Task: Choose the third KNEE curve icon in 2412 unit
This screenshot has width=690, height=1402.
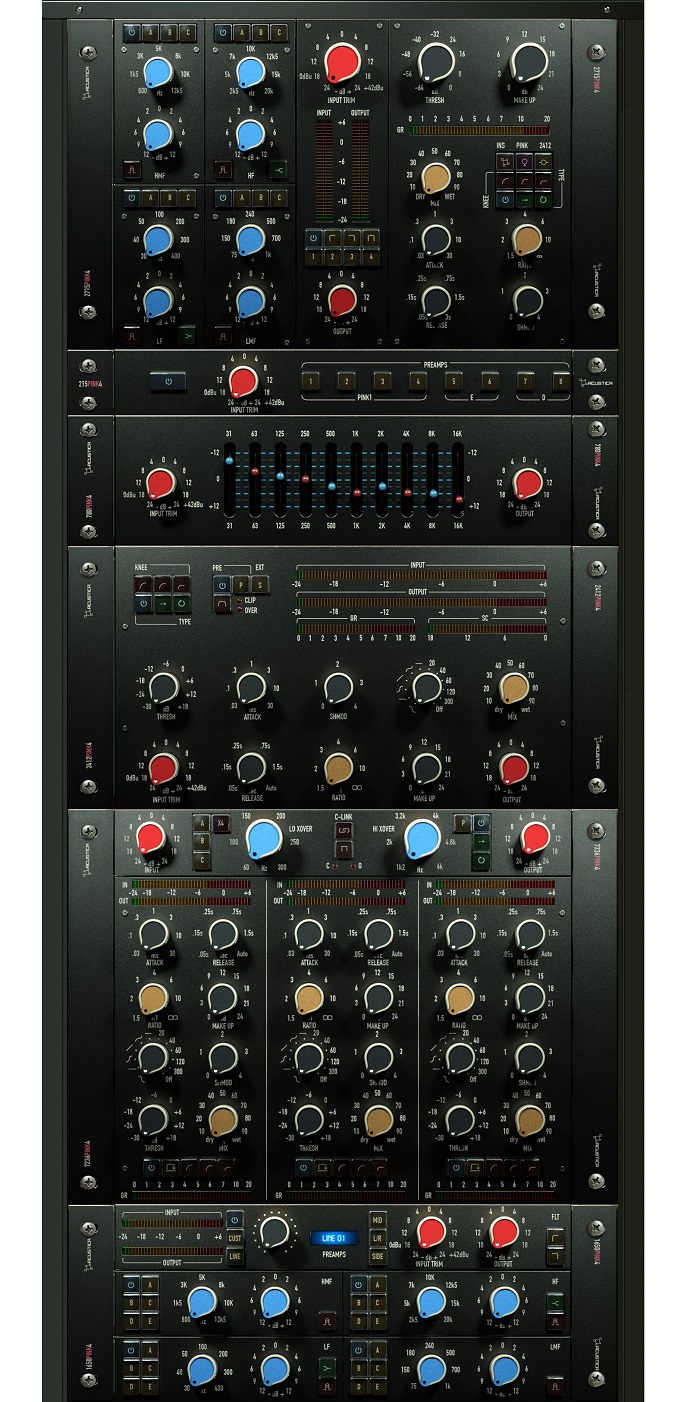Action: (180, 583)
